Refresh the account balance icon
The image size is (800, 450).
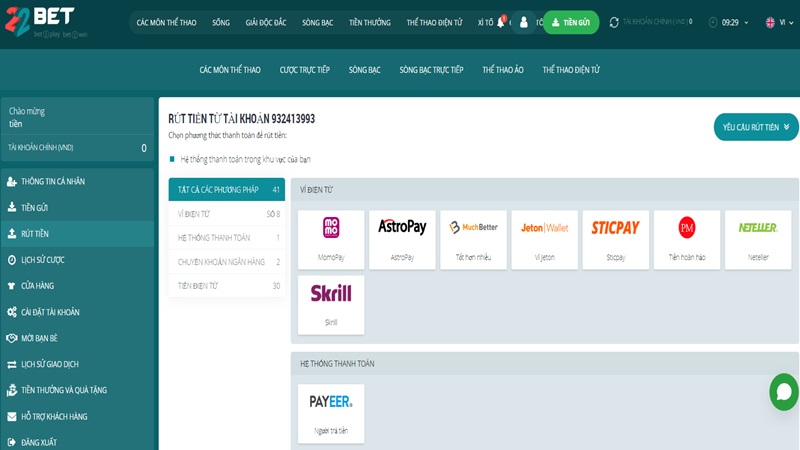614,22
